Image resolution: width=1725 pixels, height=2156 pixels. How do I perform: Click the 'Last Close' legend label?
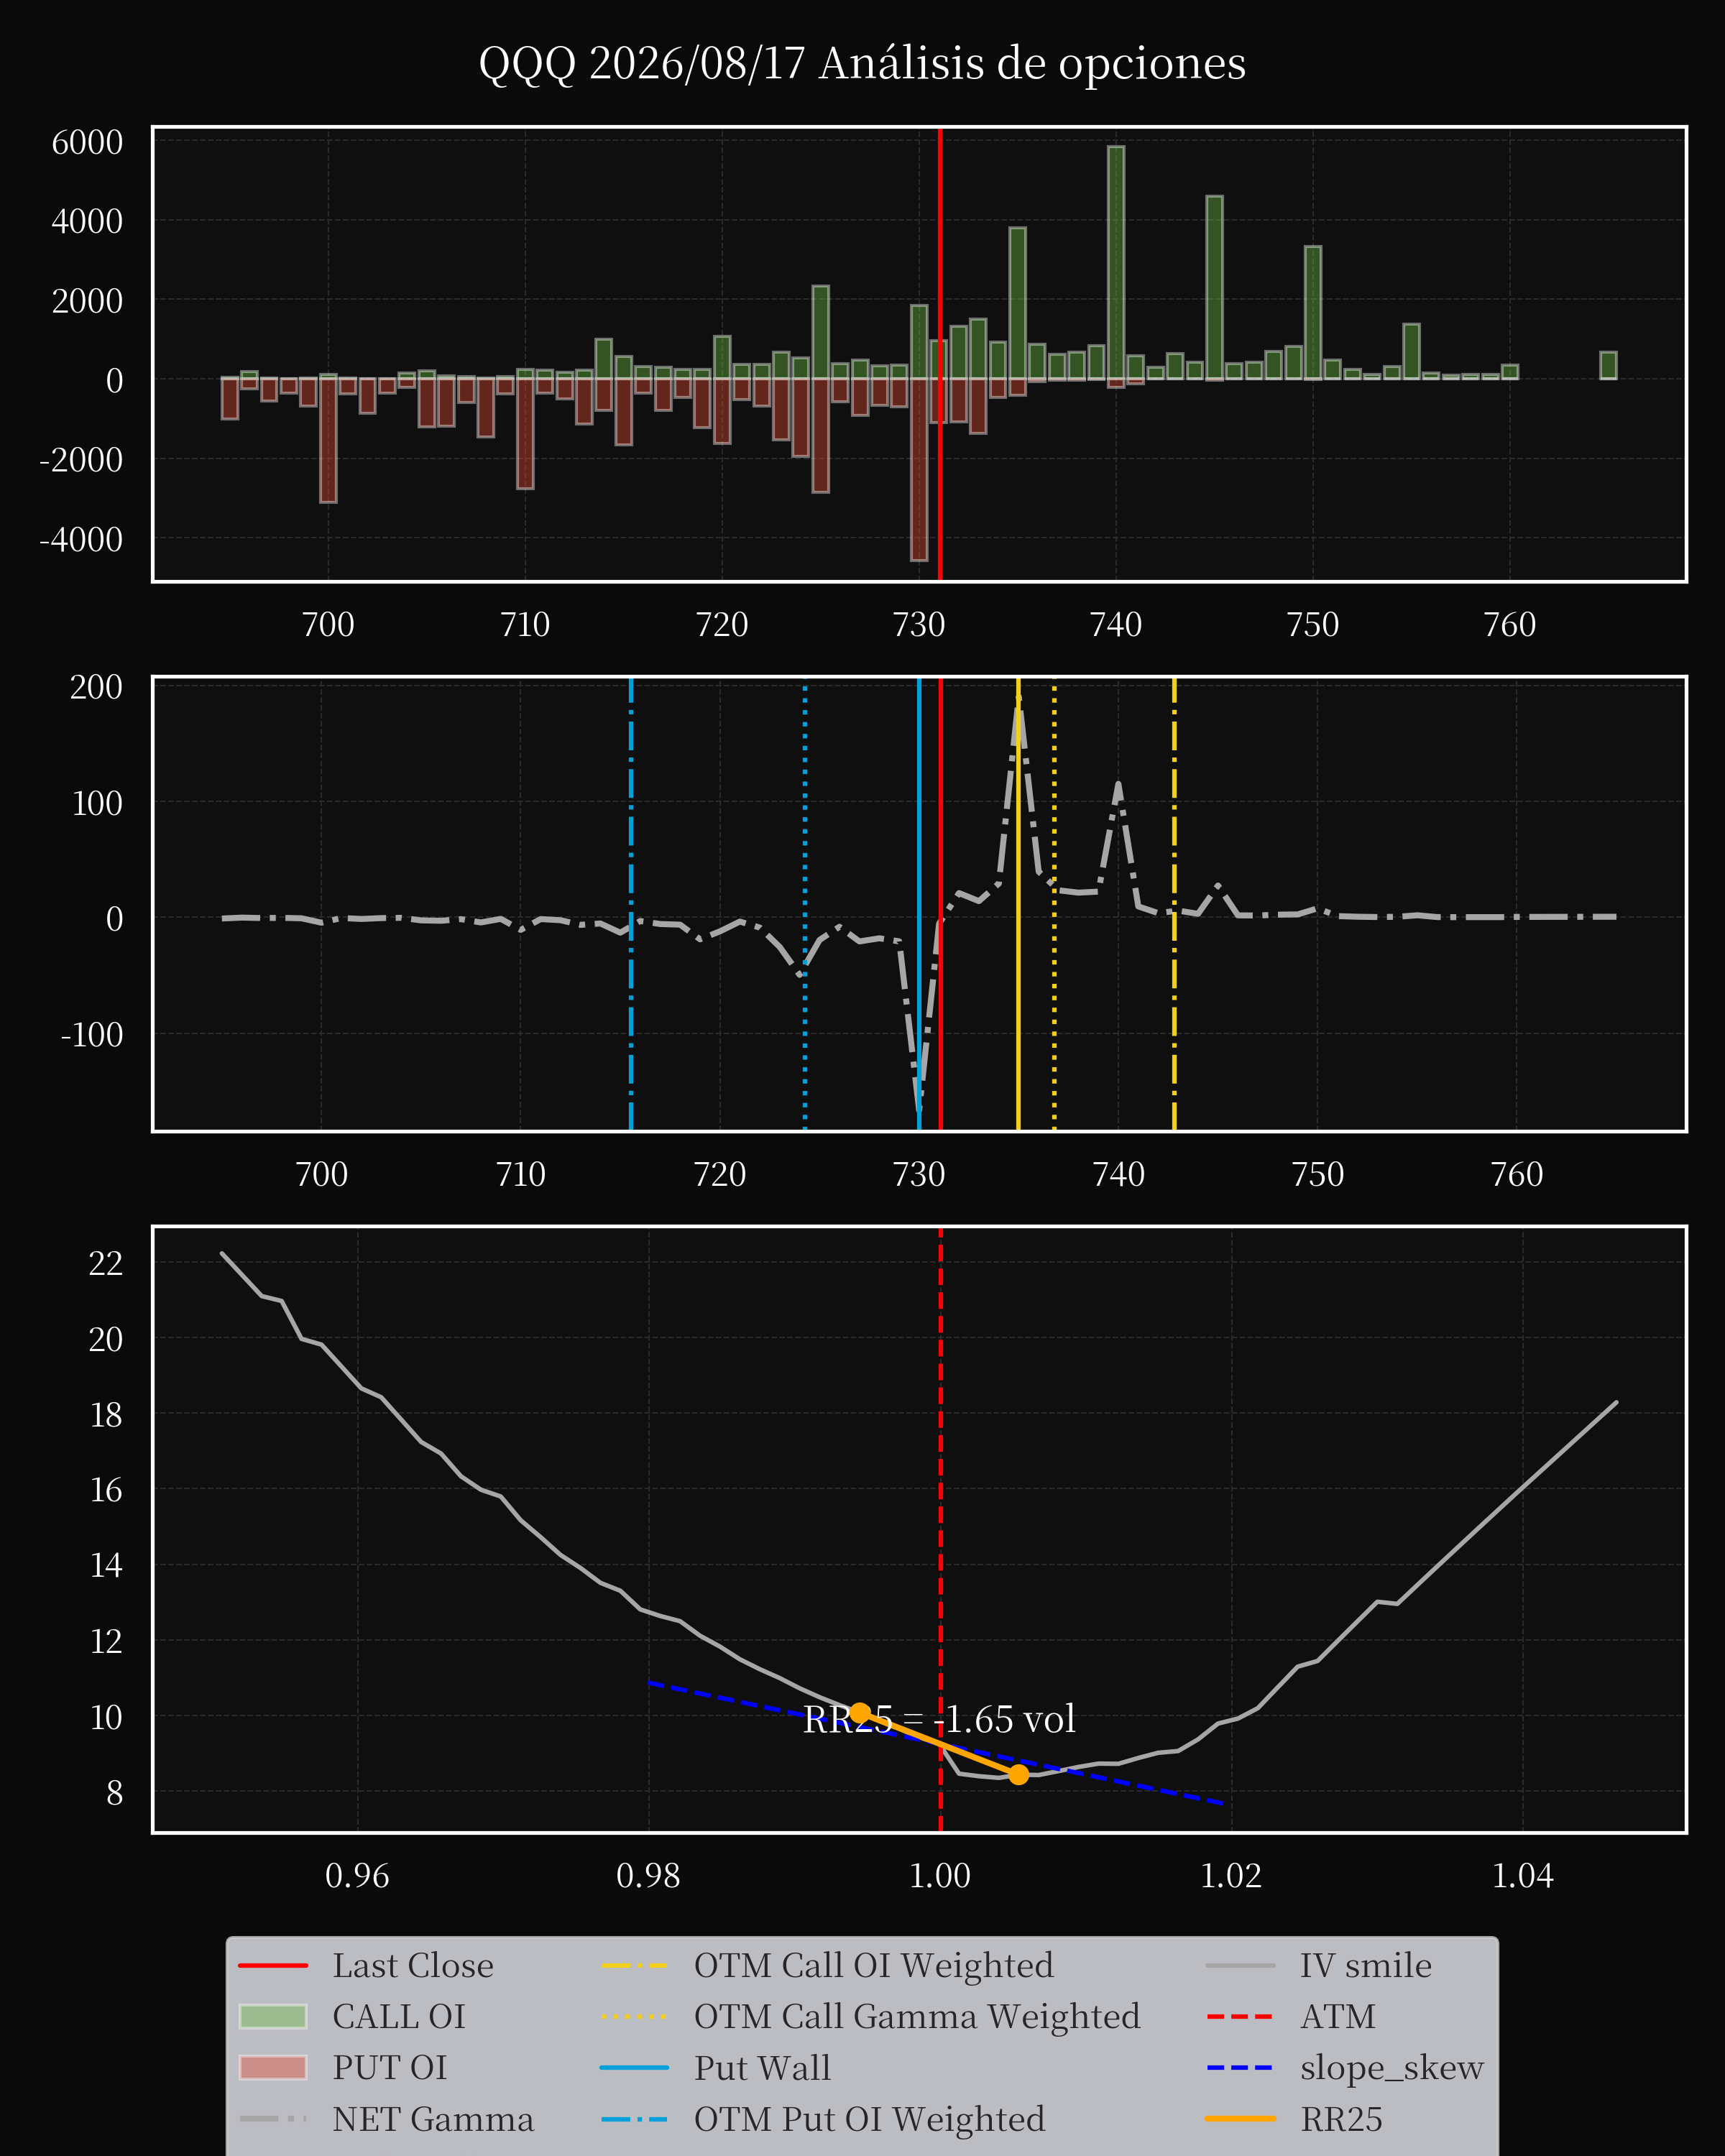[x=413, y=1966]
